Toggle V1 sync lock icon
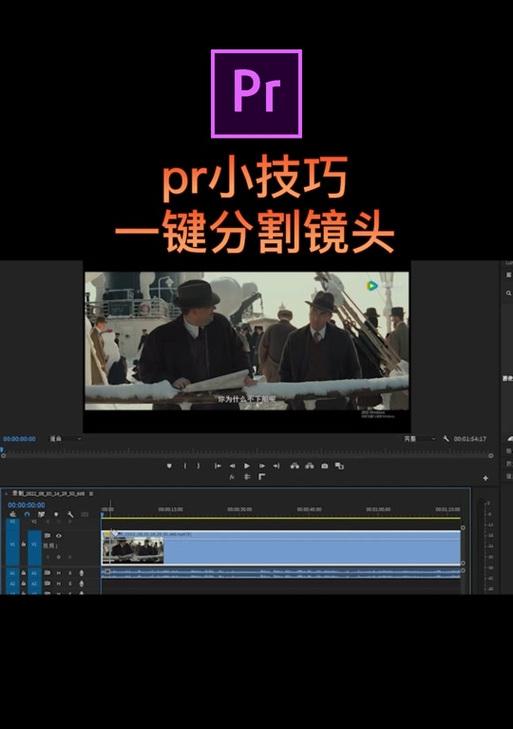The image size is (513, 729). tap(47, 536)
